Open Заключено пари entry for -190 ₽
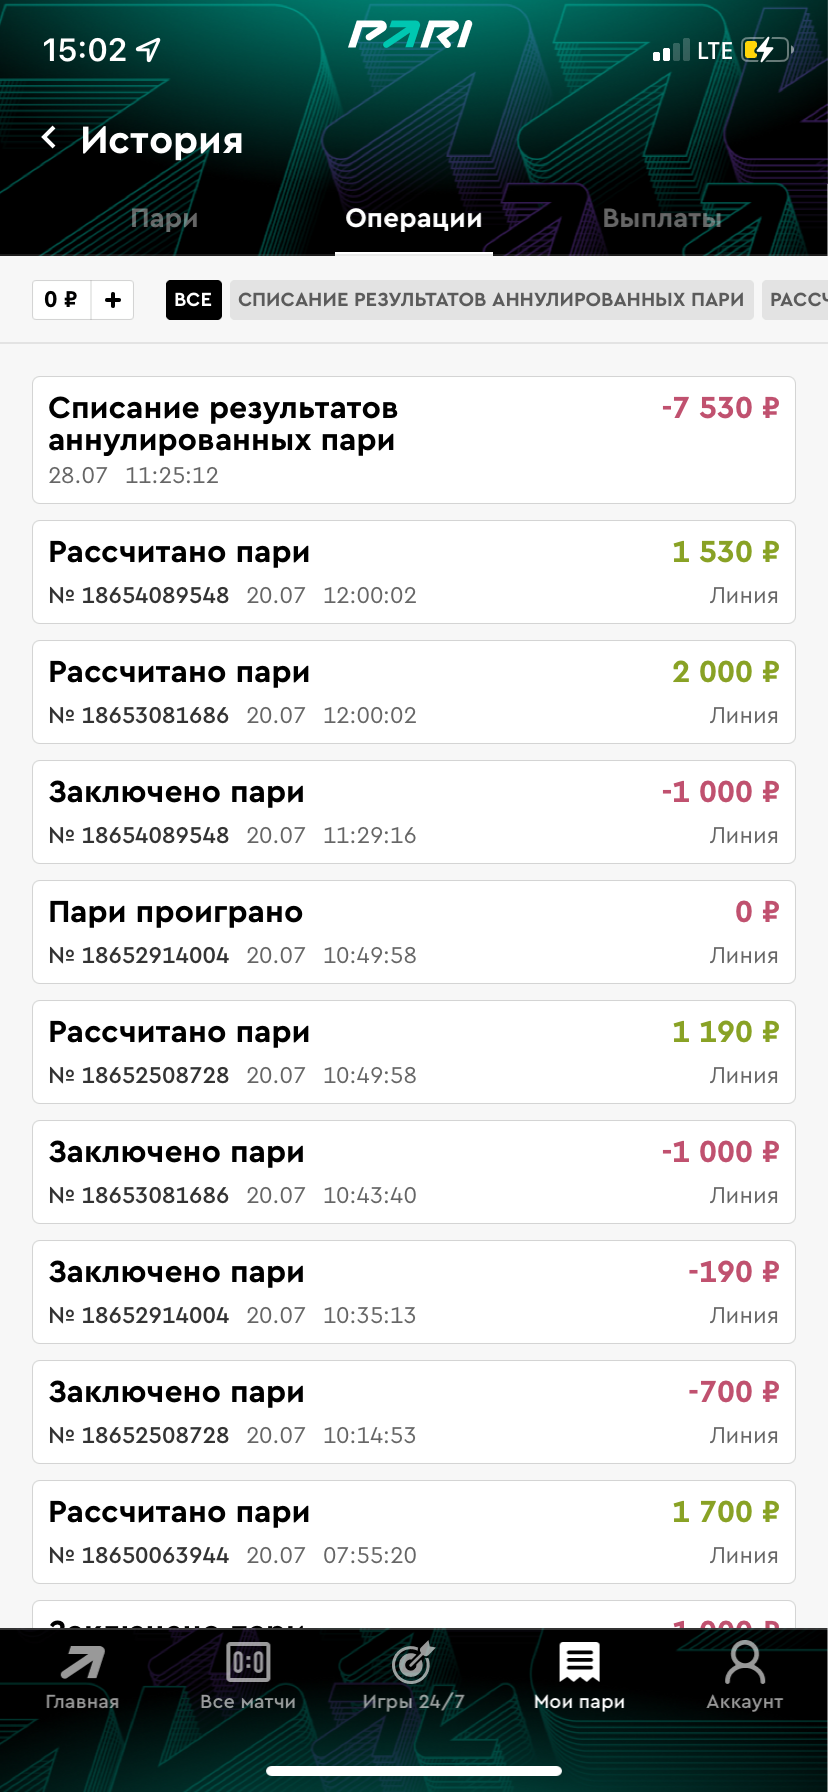828x1792 pixels. [x=414, y=1292]
